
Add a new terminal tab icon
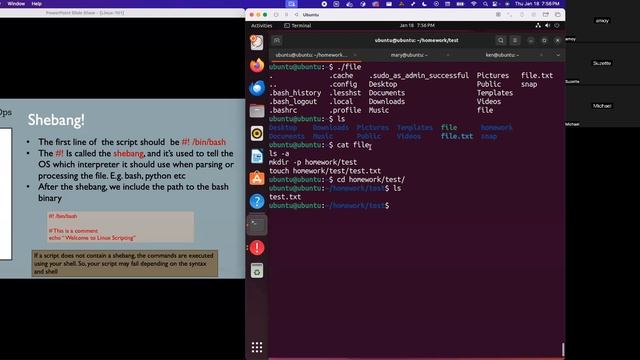276,40
